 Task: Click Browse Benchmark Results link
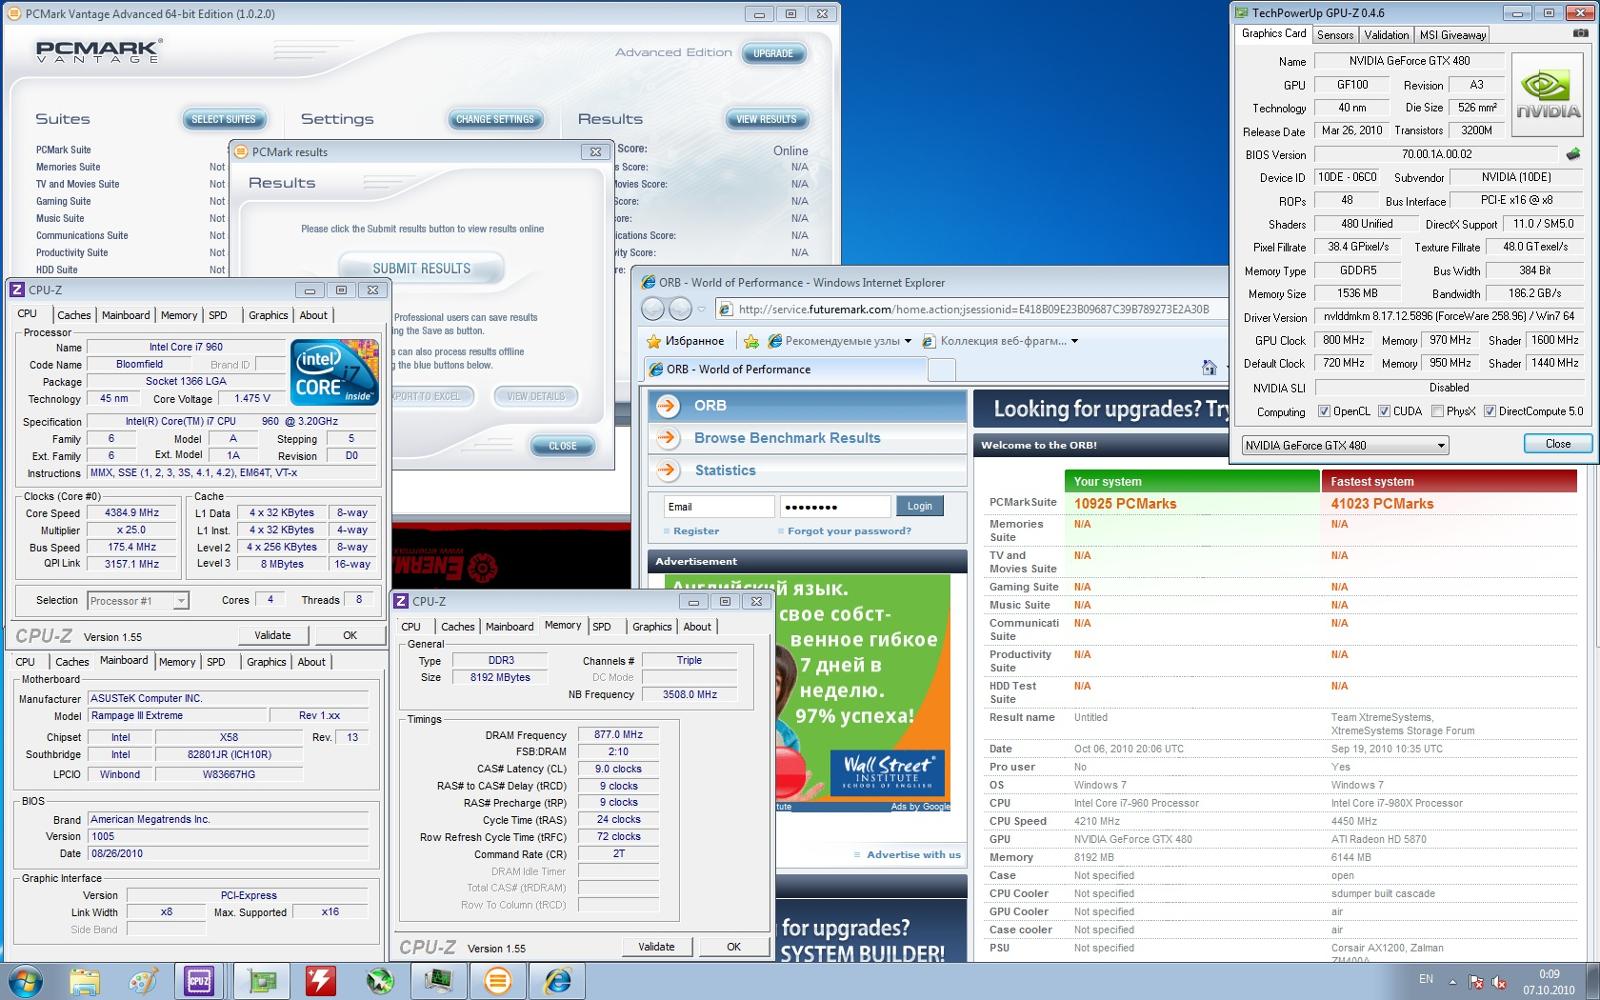click(787, 438)
